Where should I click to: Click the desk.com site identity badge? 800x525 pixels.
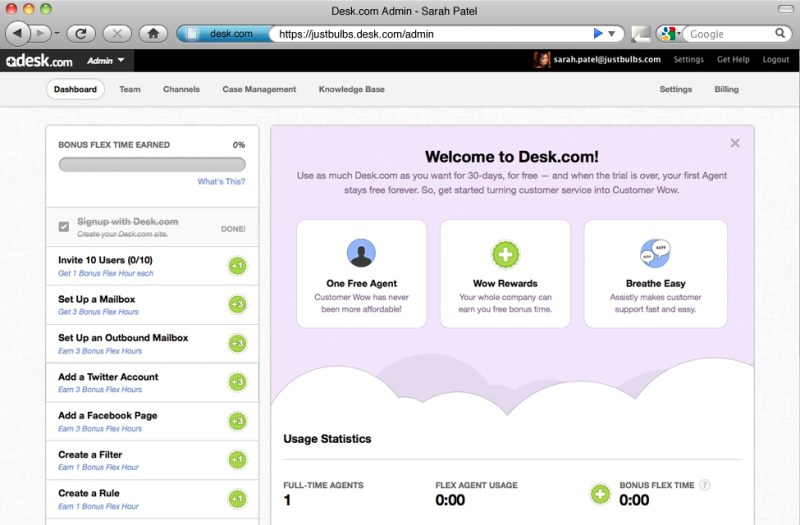224,34
